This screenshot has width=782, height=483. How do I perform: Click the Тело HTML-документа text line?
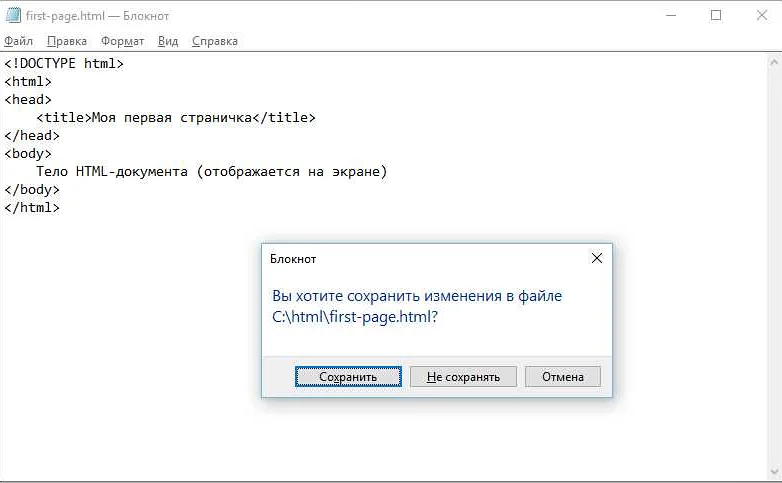coord(211,171)
